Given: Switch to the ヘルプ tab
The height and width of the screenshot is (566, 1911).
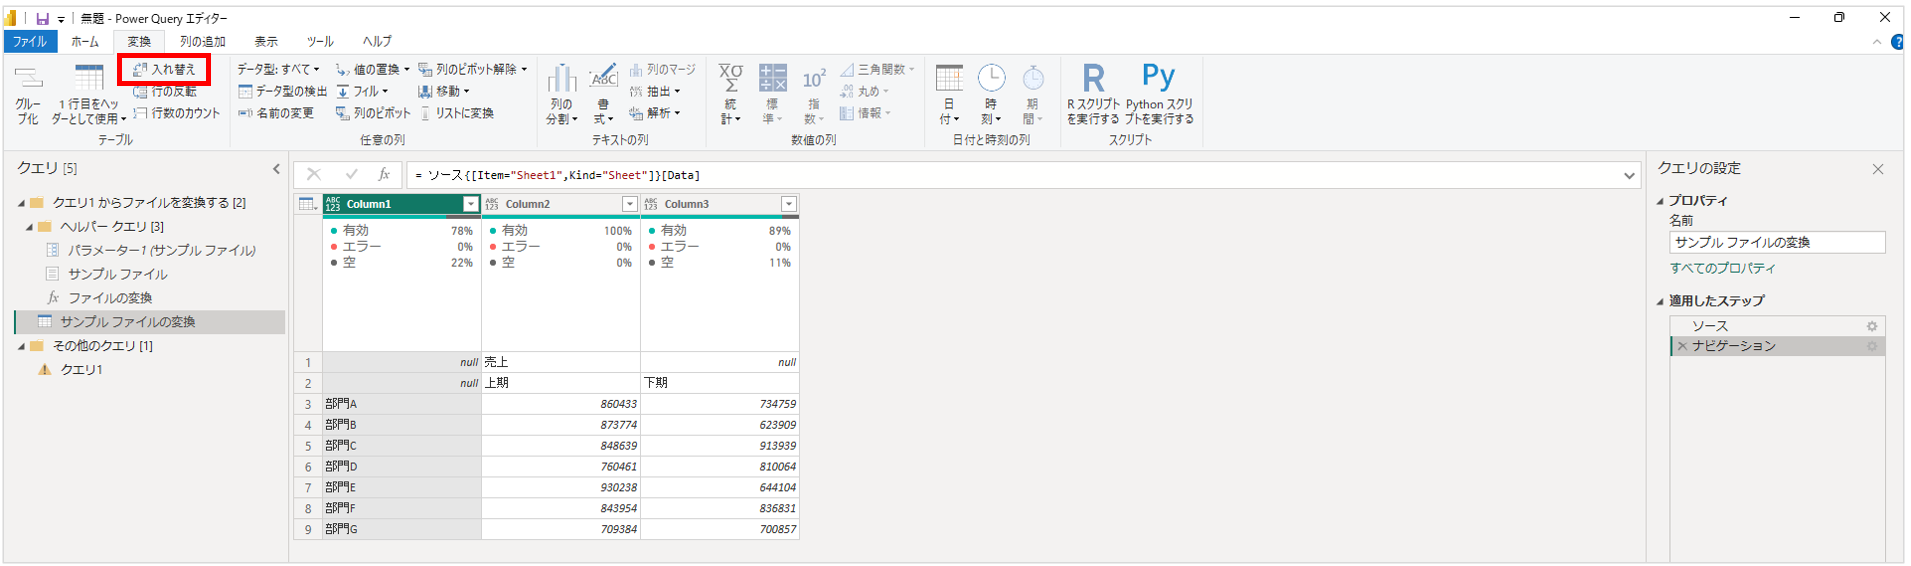Looking at the screenshot, I should (377, 41).
